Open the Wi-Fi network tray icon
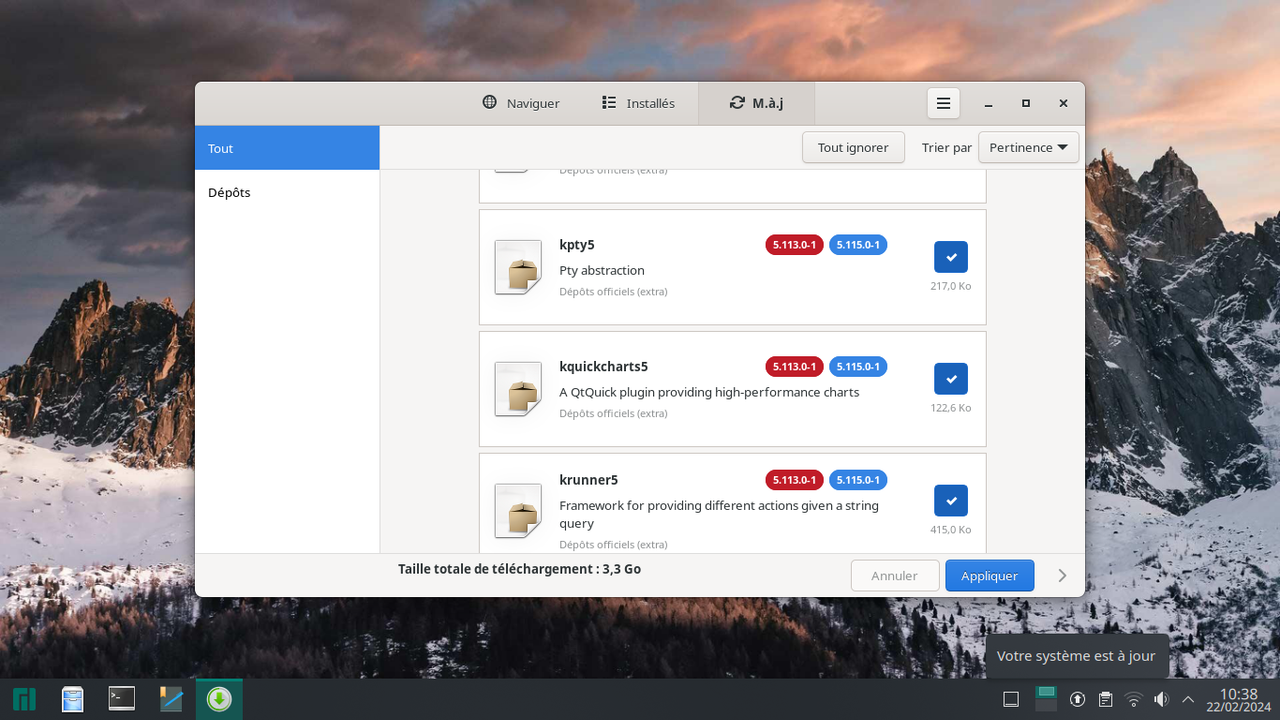The width and height of the screenshot is (1280, 720). click(x=1133, y=699)
